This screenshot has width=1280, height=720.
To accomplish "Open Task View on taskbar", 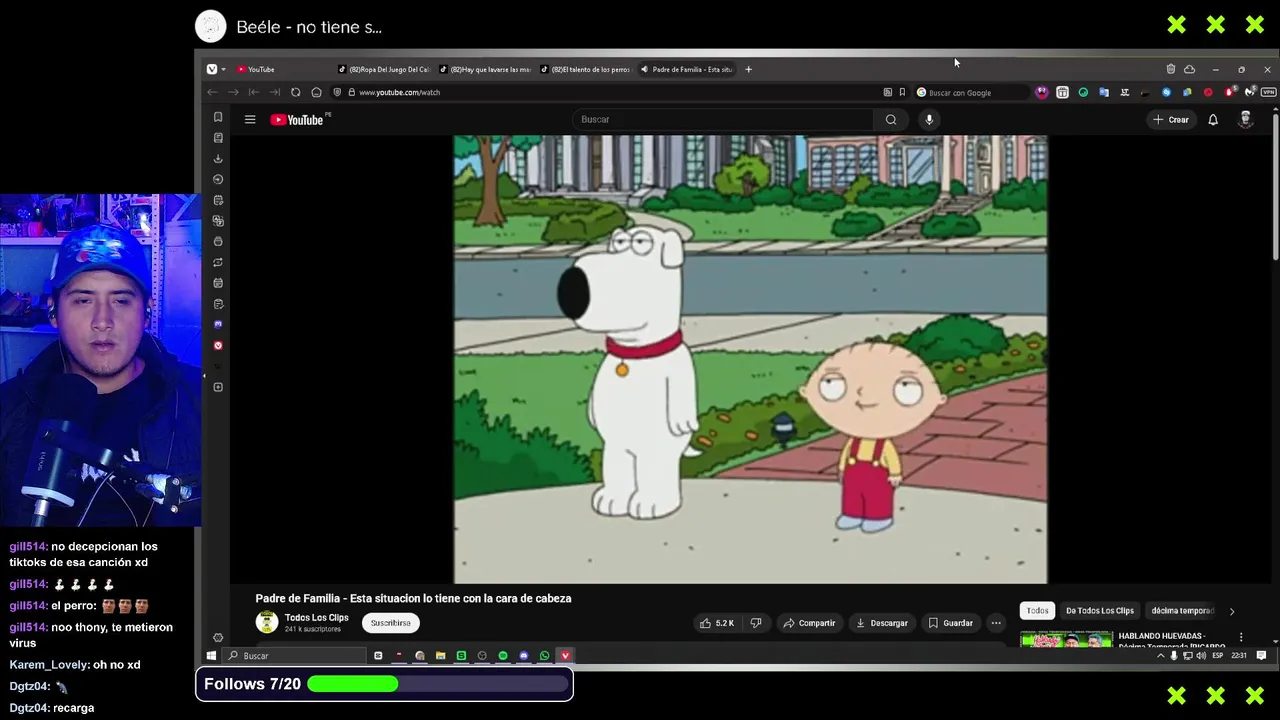I will click(x=378, y=656).
